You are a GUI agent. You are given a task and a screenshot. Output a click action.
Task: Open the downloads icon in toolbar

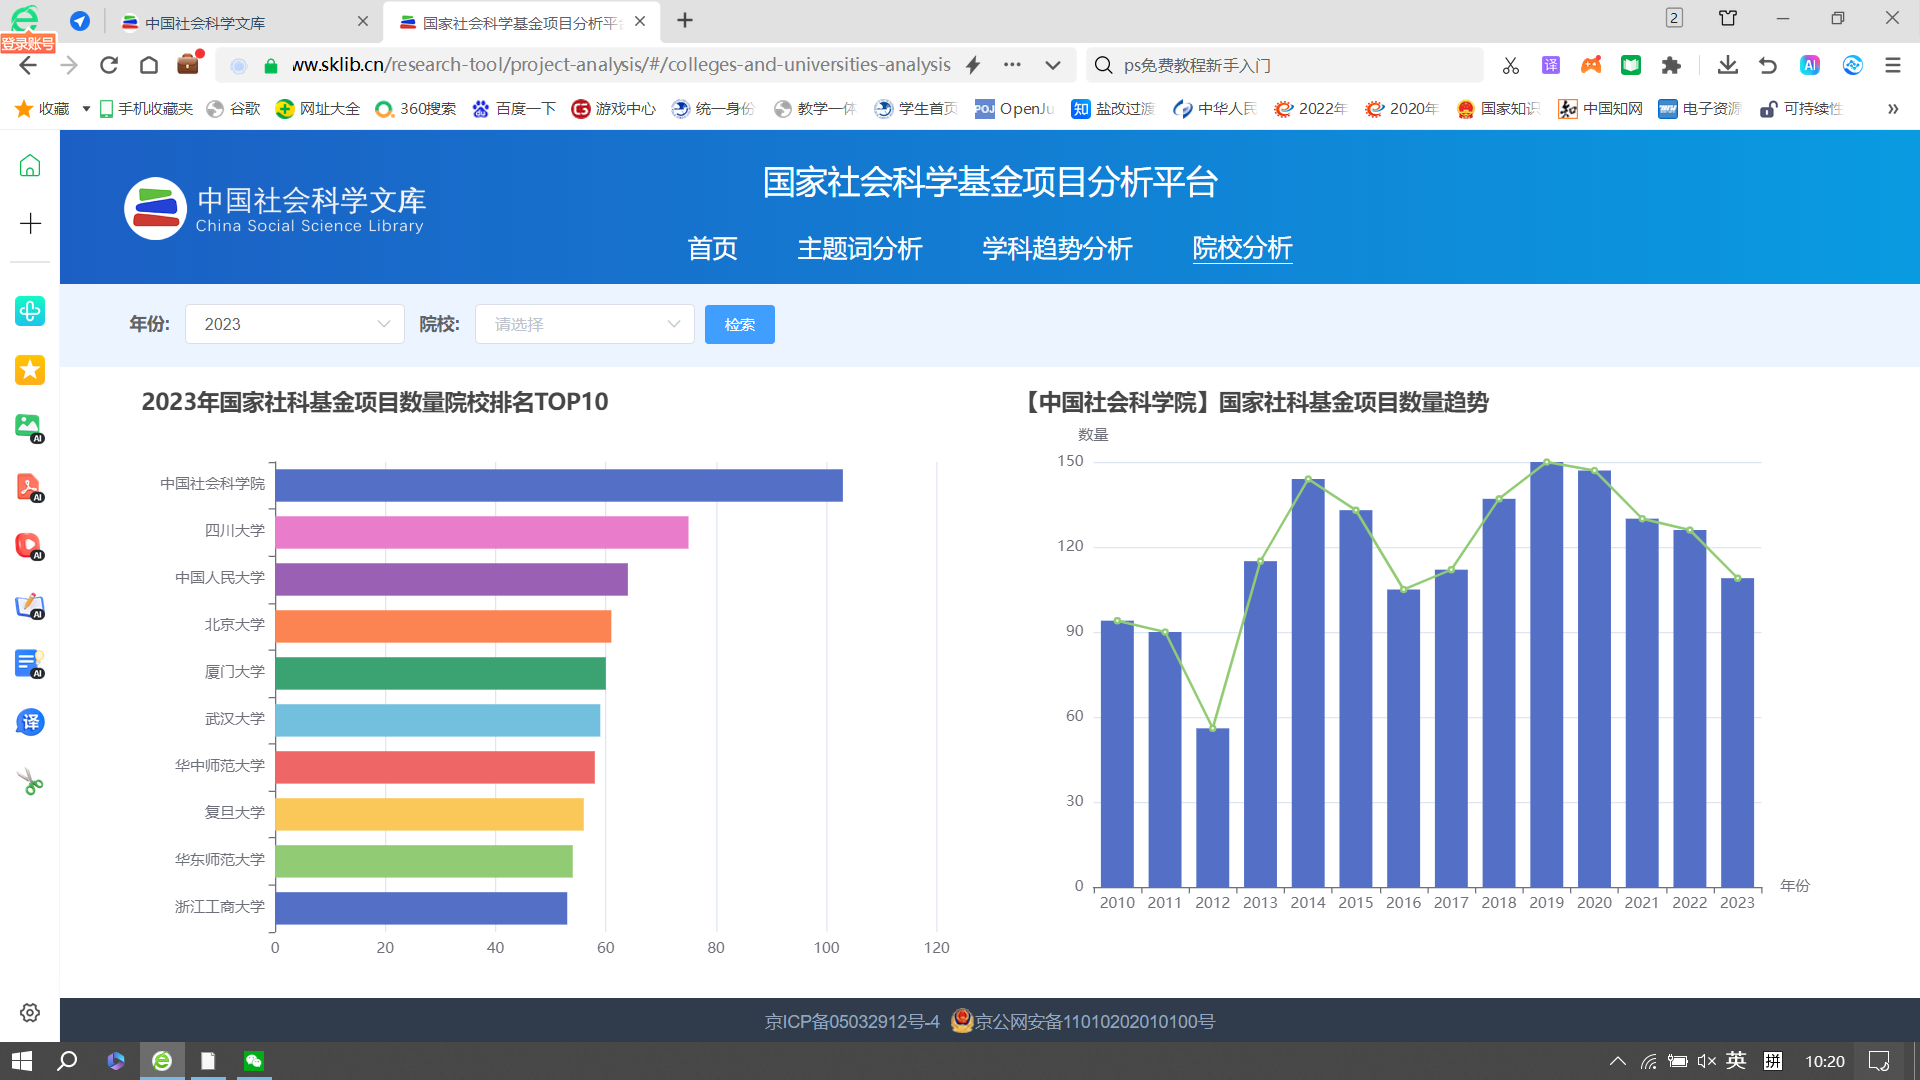click(x=1727, y=65)
